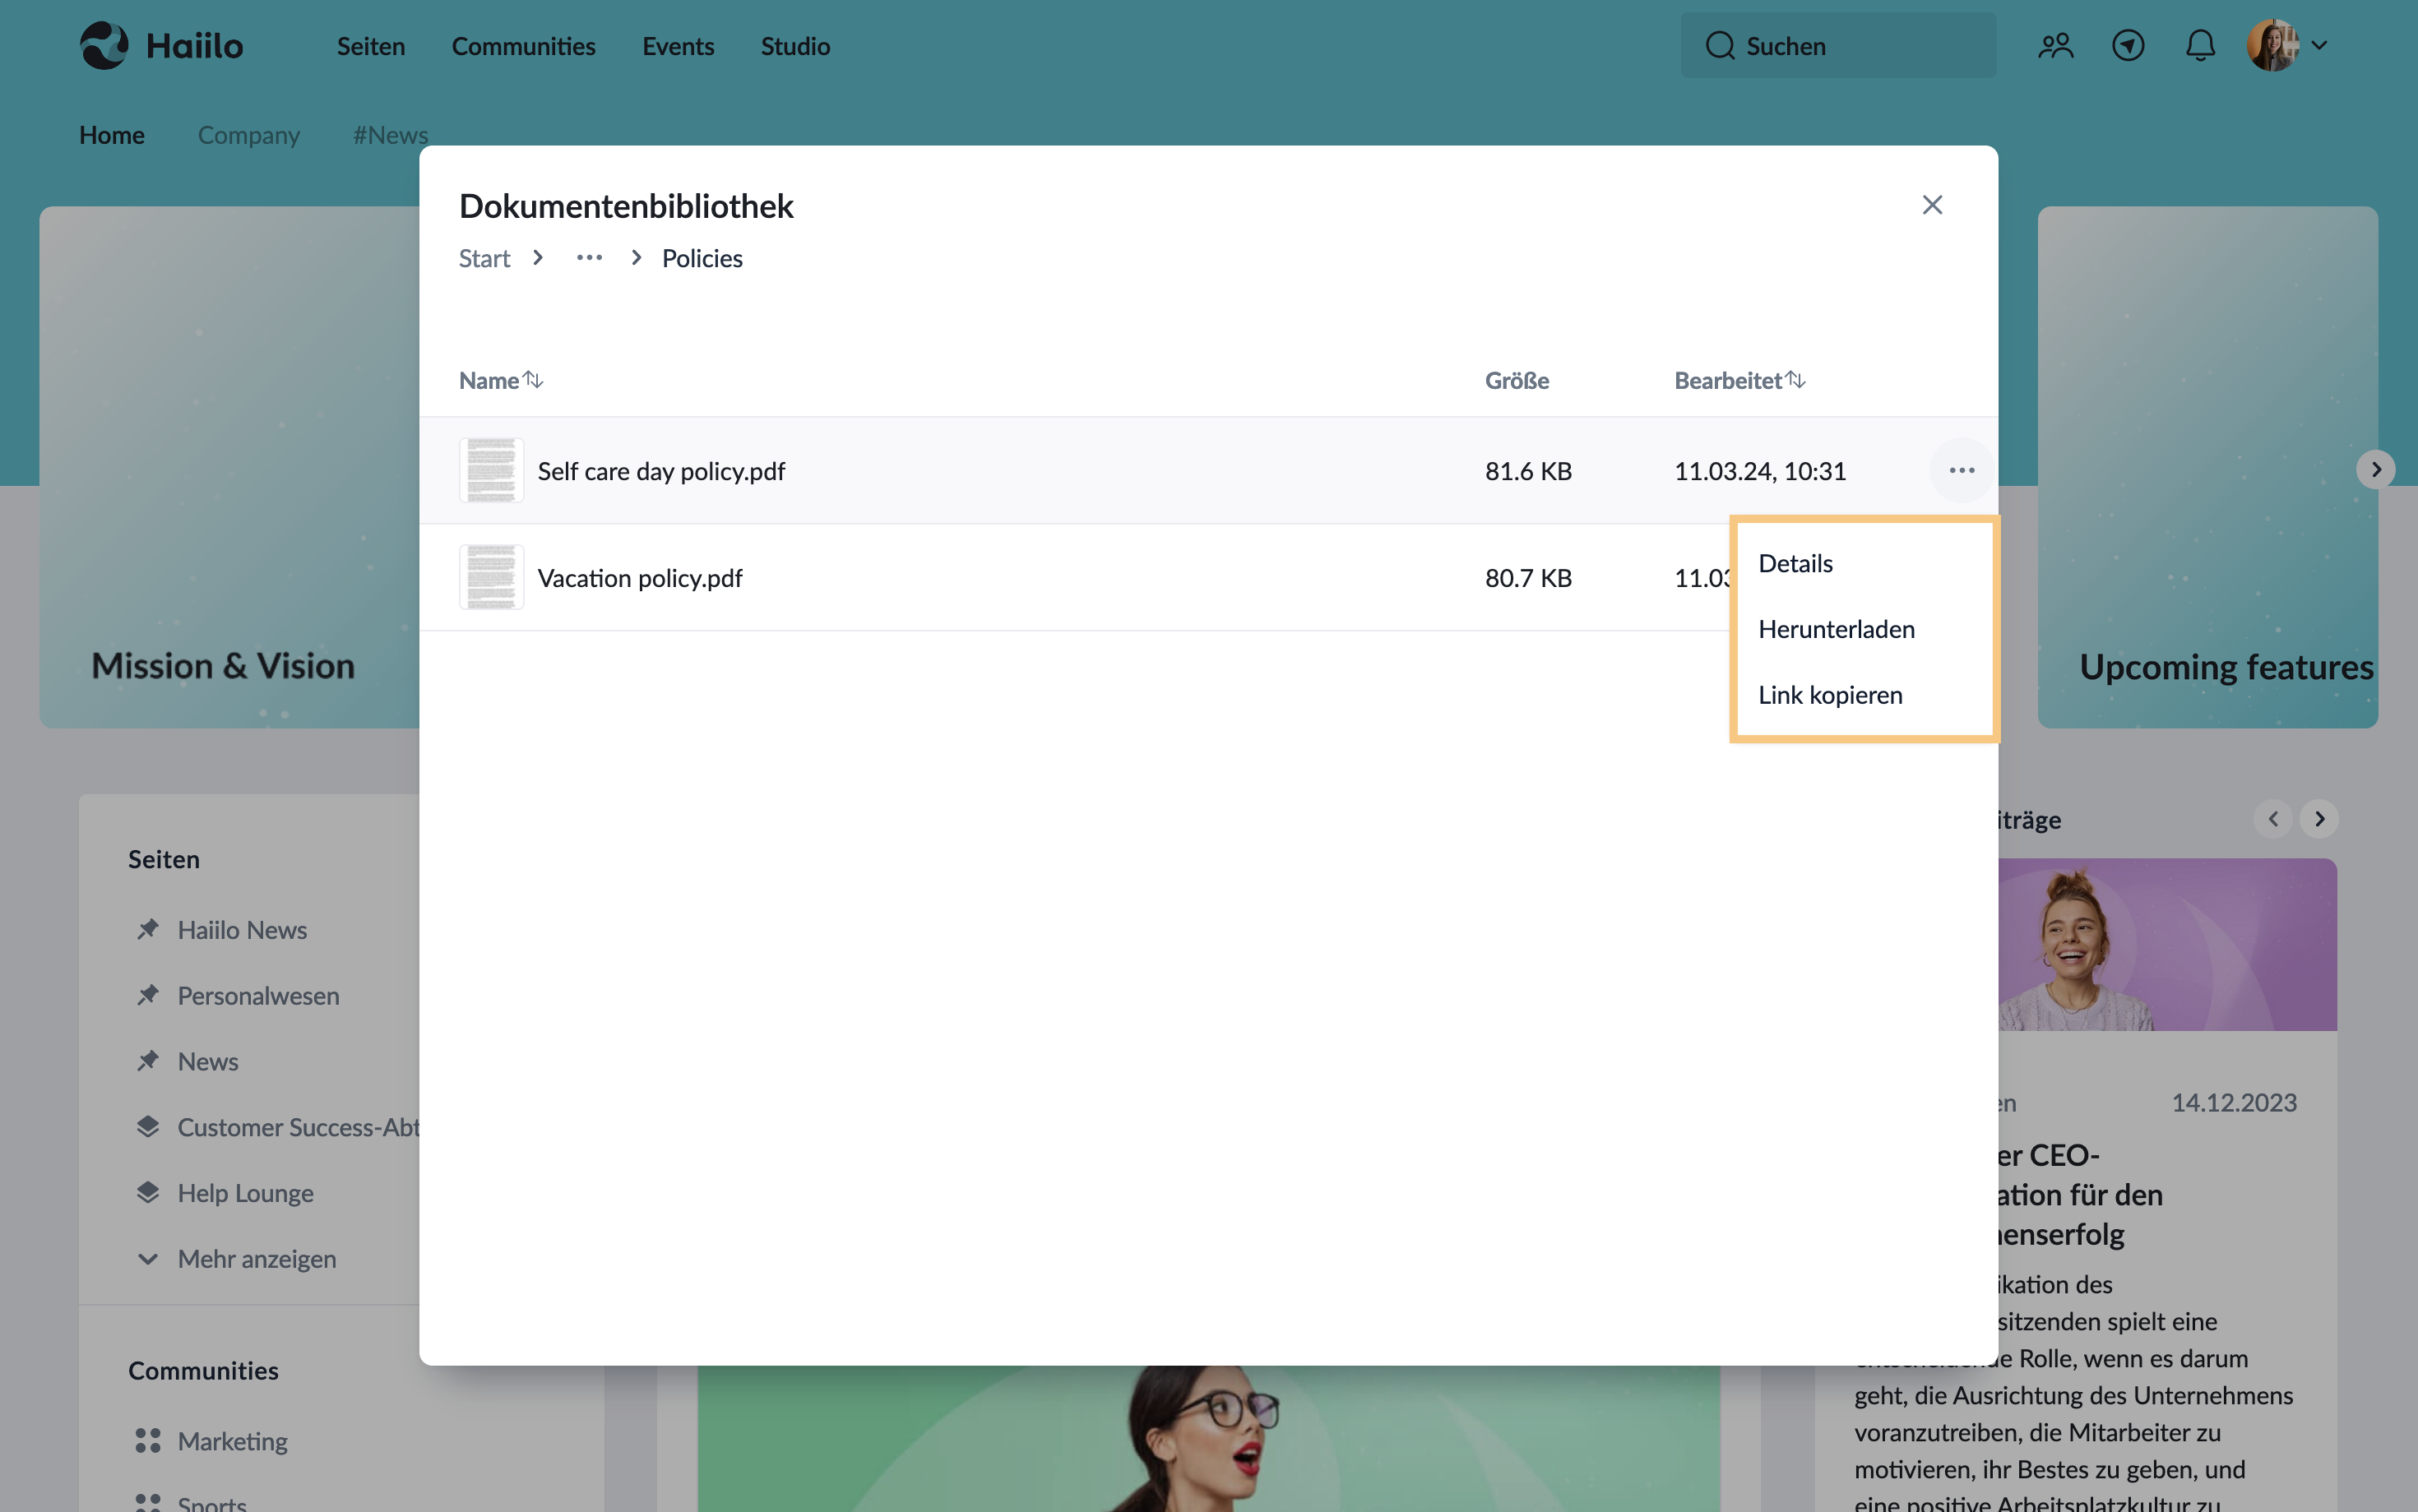Open the notifications bell
Viewport: 2418px width, 1512px height.
[2200, 46]
